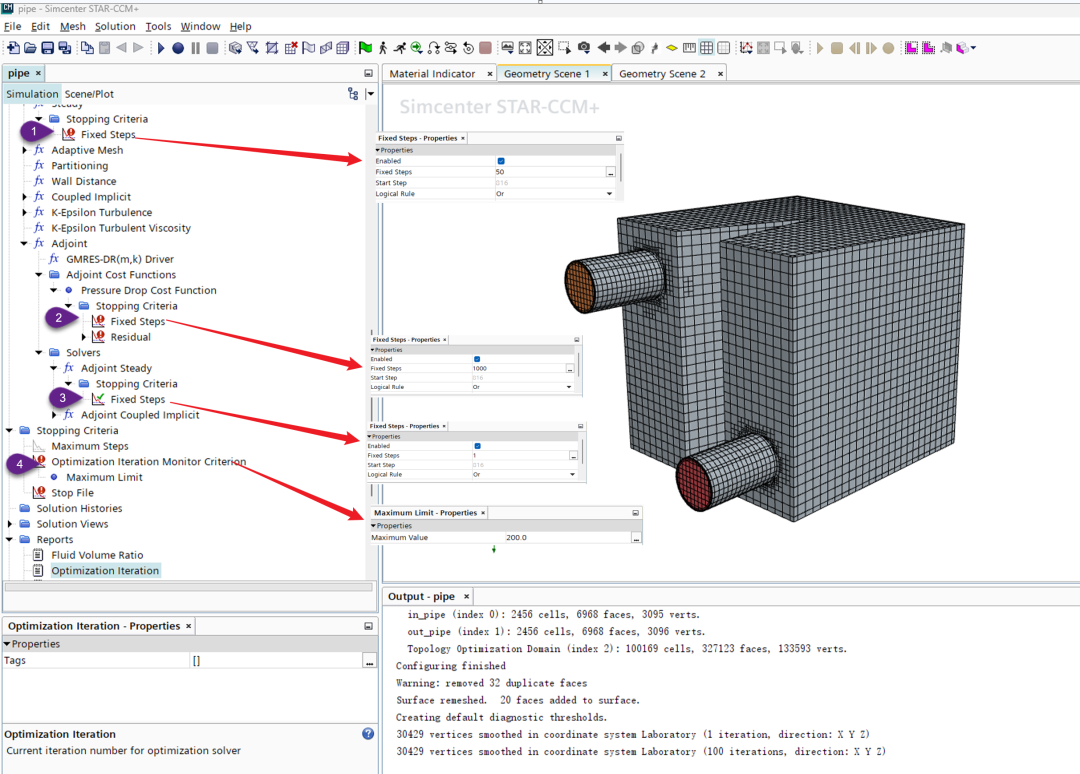Click the Maximum Value field showing 200.0
Image resolution: width=1080 pixels, height=774 pixels.
point(568,538)
